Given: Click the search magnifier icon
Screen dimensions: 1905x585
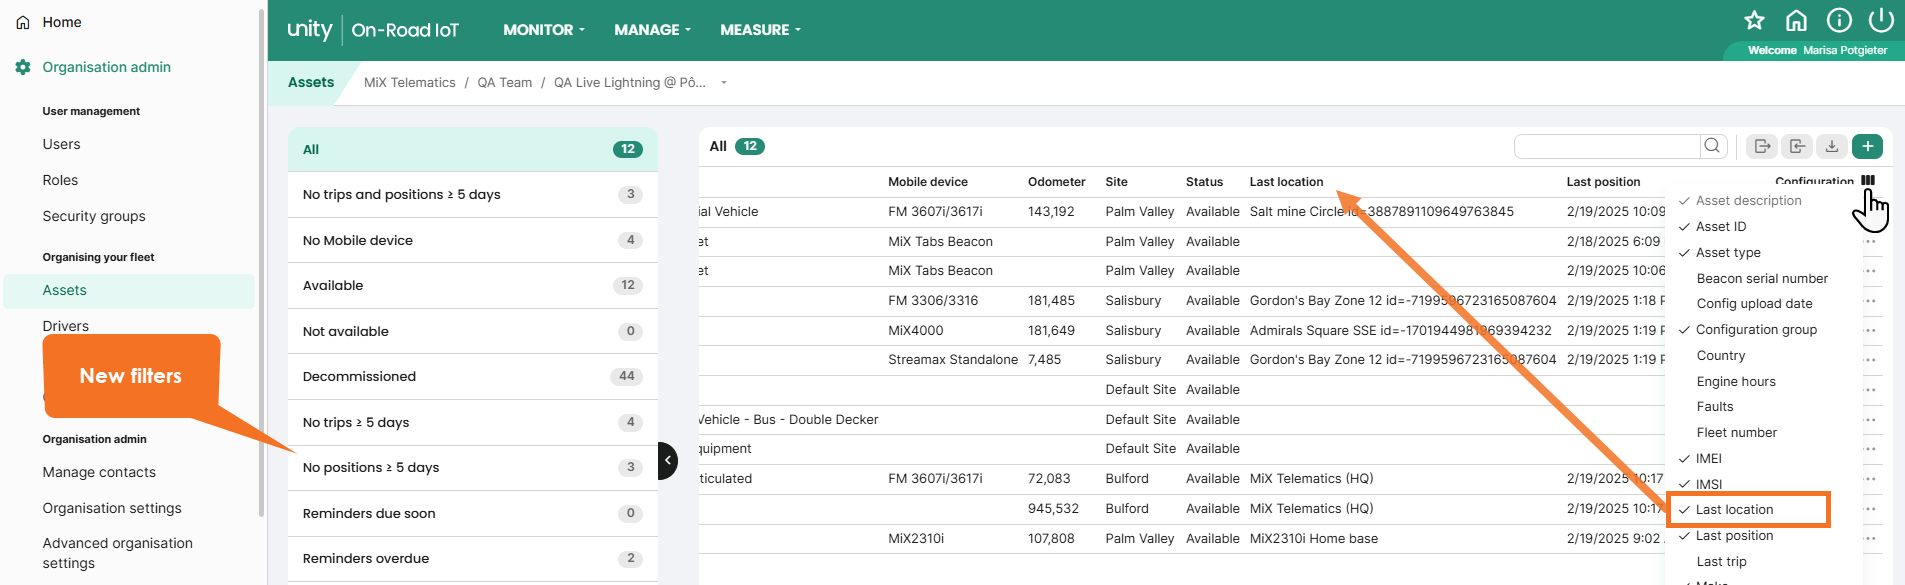Looking at the screenshot, I should [1712, 146].
